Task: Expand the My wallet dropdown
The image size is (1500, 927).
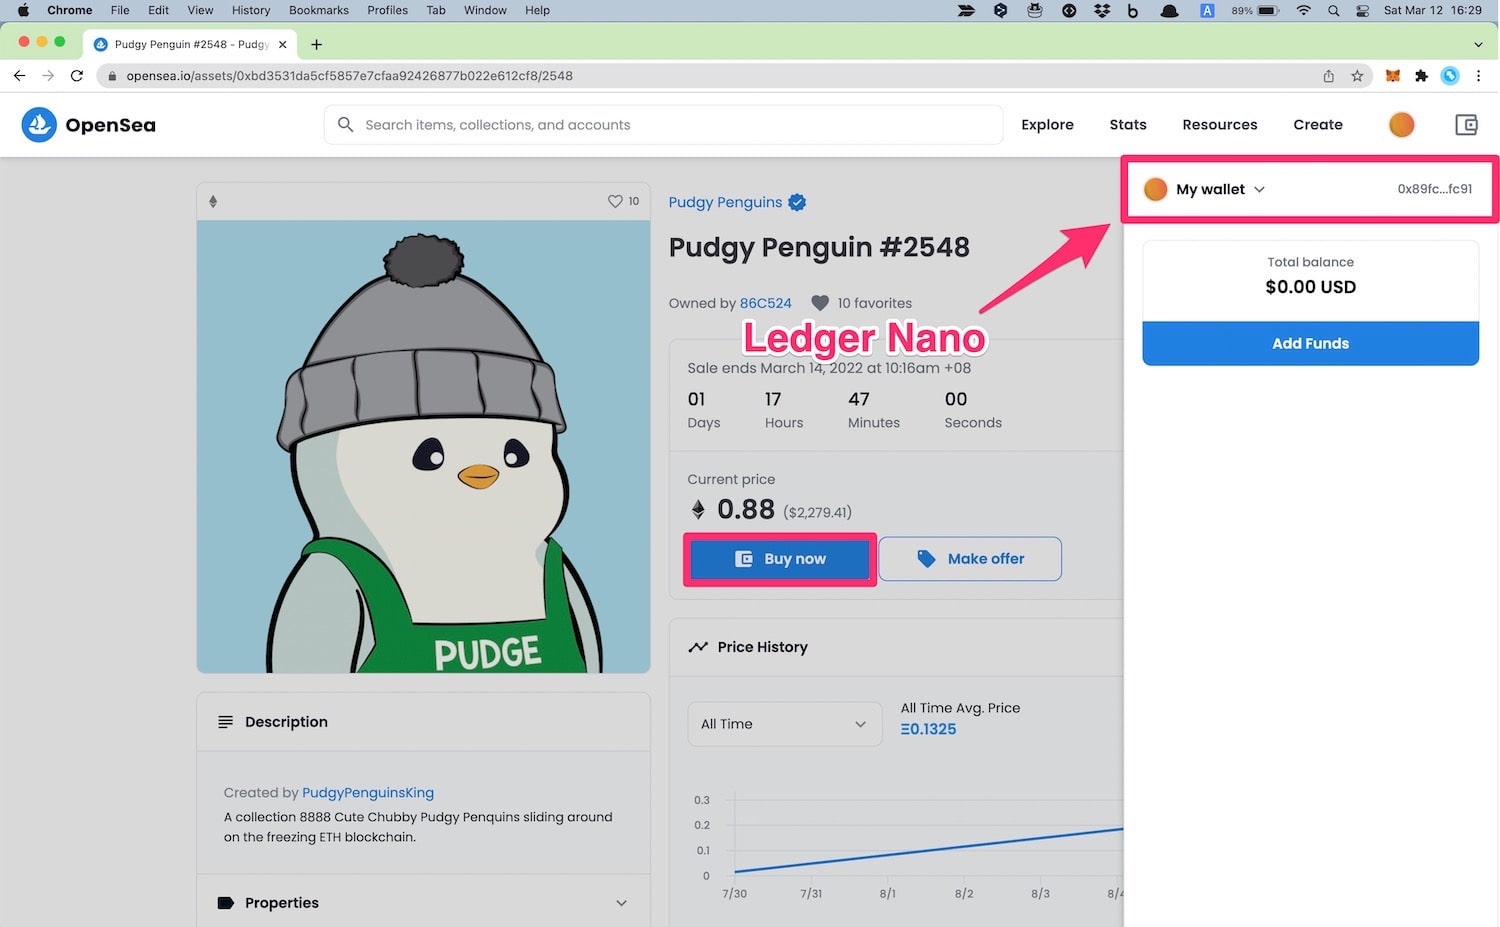Action: (x=1259, y=189)
